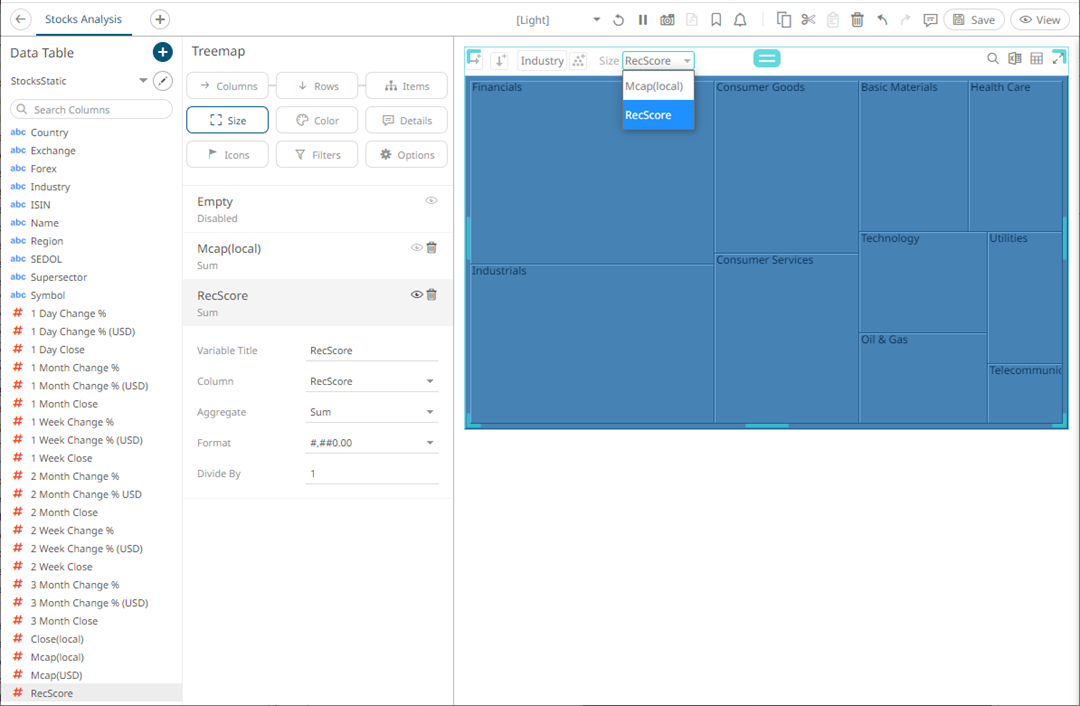Click the add-breakdown icon left of Industry

pyautogui.click(x=475, y=60)
